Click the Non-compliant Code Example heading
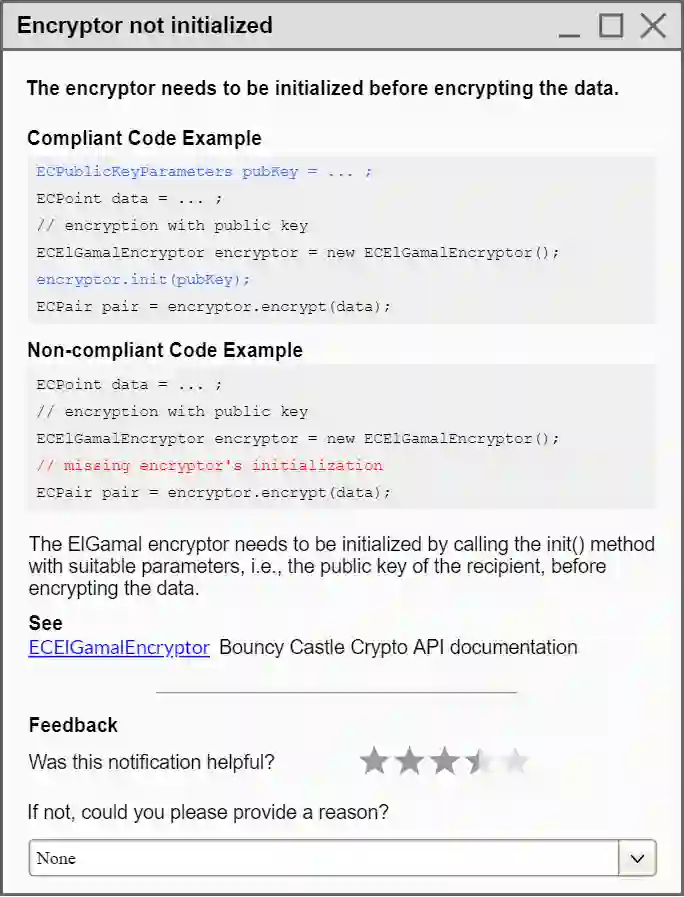The image size is (684, 897). pos(164,350)
